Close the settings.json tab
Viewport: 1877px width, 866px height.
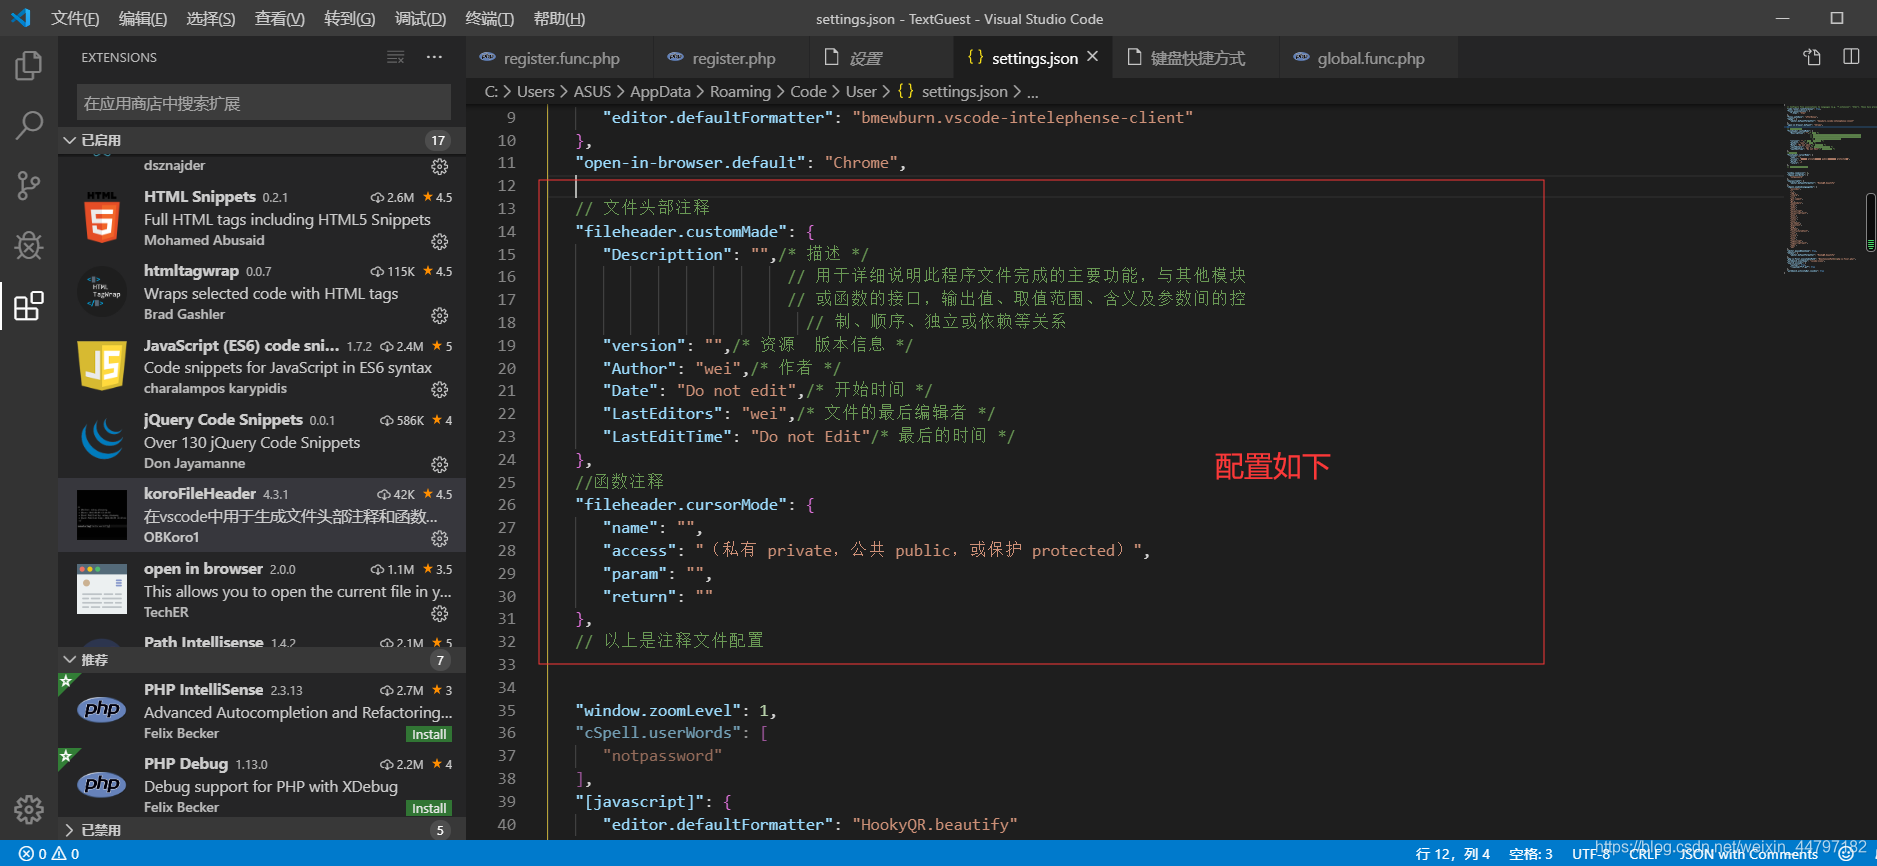(1093, 57)
